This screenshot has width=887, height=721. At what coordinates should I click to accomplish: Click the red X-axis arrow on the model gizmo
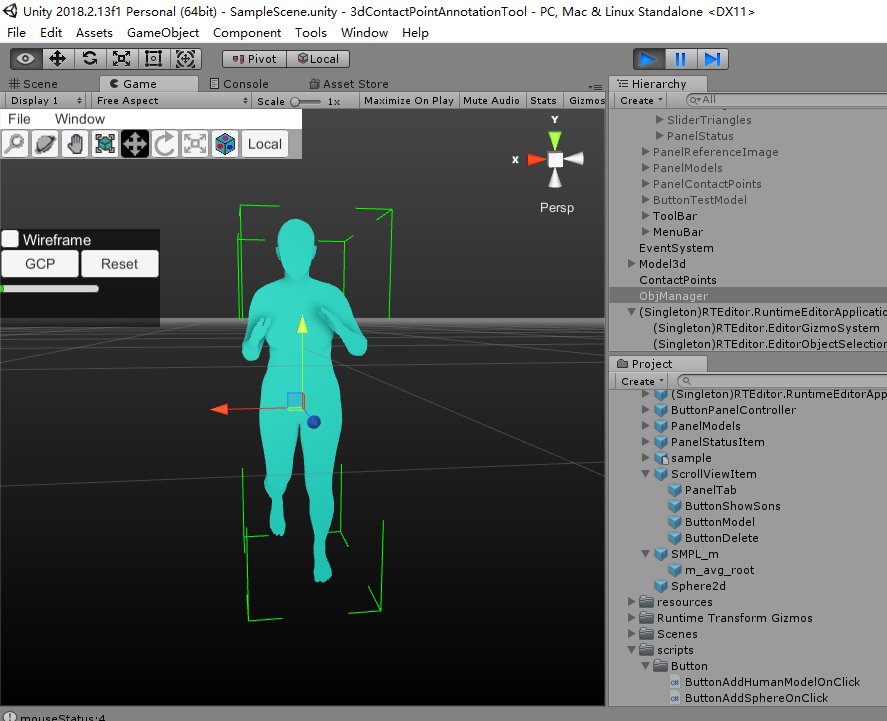tap(219, 409)
